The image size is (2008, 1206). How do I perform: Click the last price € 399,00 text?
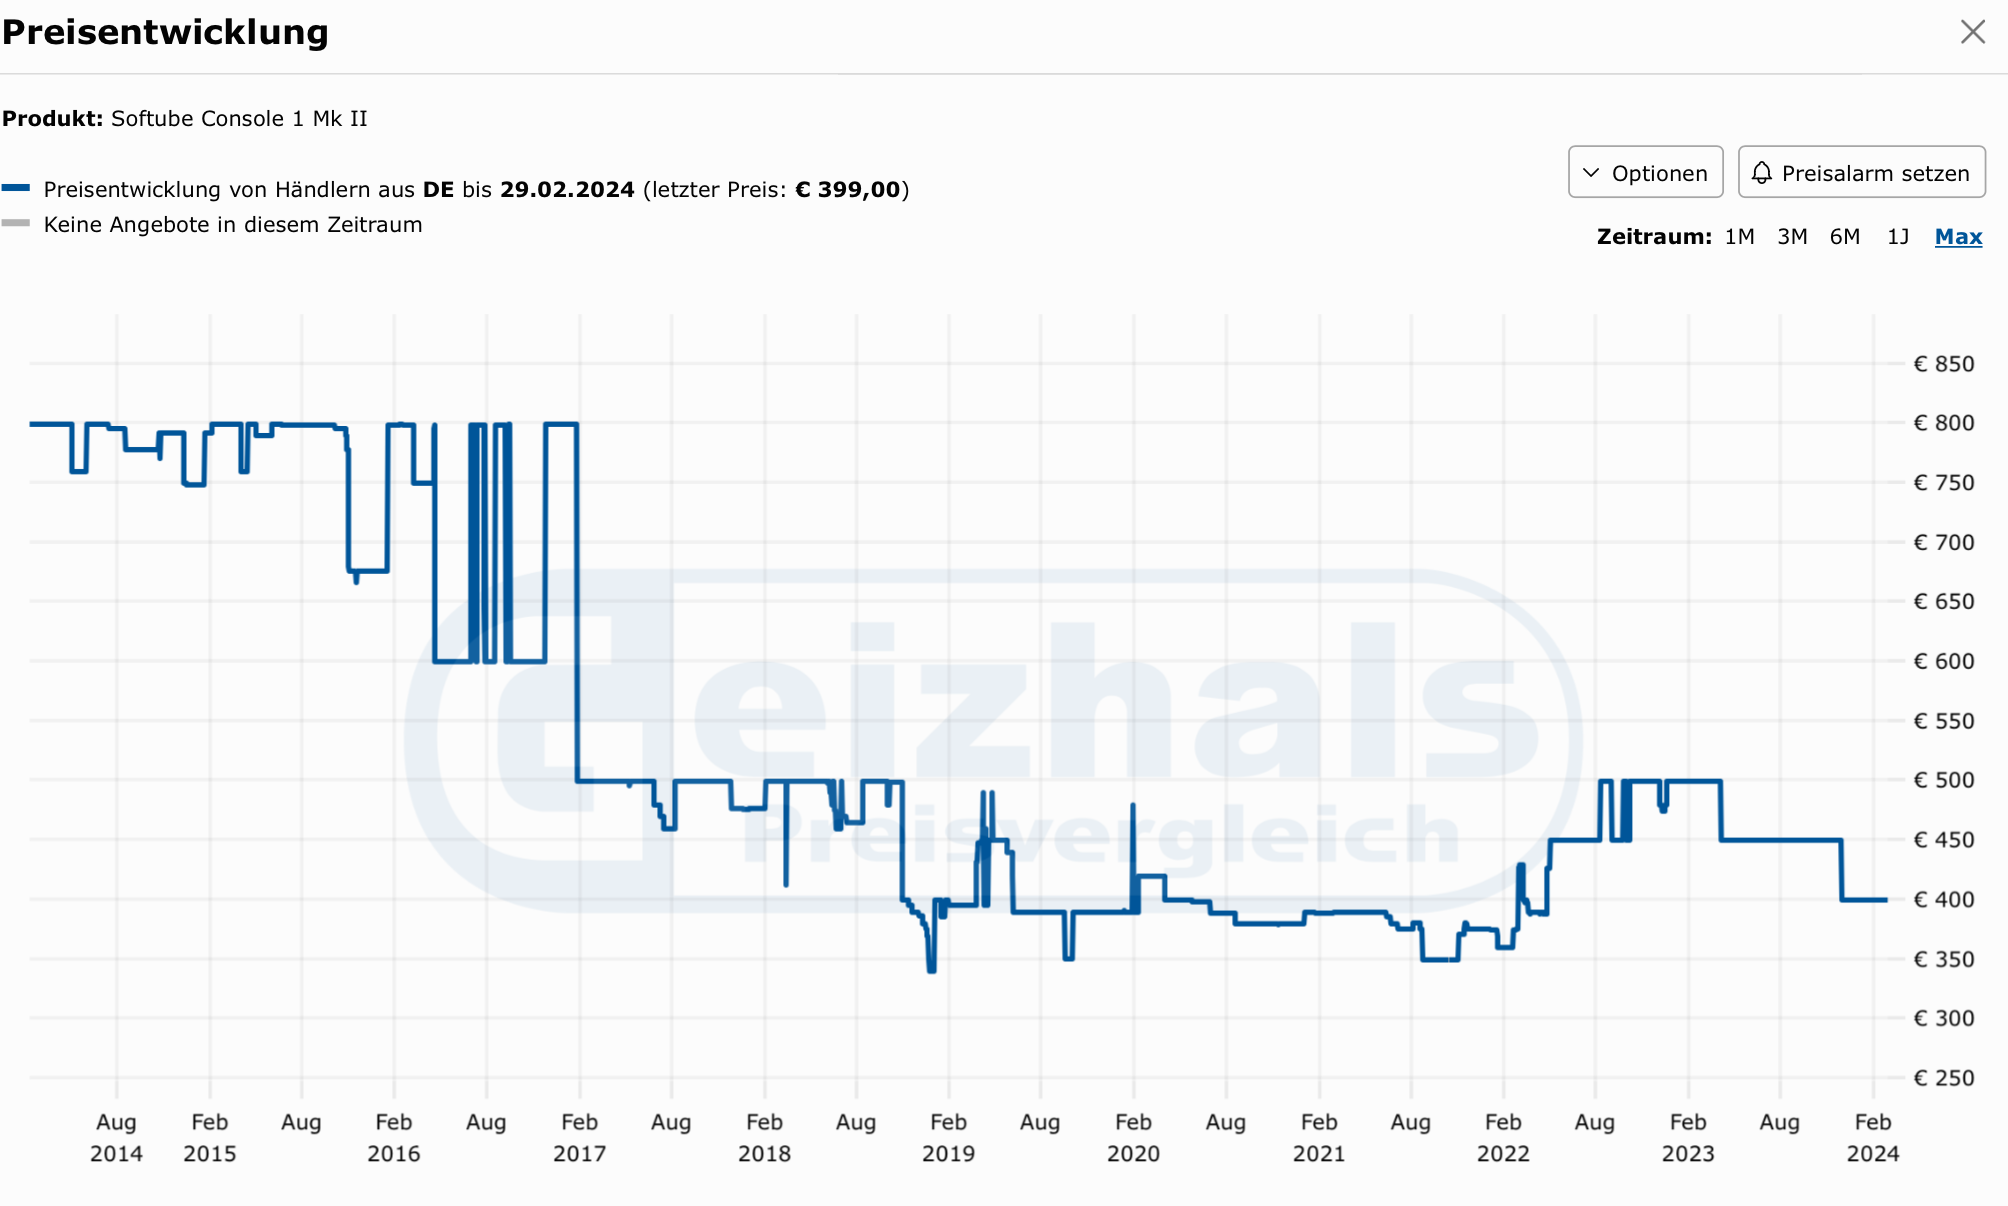pyautogui.click(x=848, y=190)
